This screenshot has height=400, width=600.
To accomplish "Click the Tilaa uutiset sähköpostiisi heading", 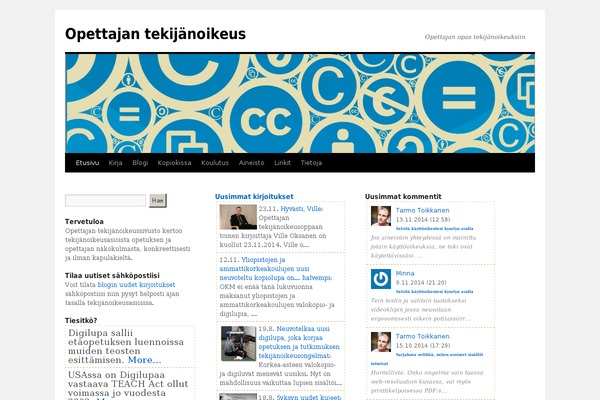I will pyautogui.click(x=112, y=276).
